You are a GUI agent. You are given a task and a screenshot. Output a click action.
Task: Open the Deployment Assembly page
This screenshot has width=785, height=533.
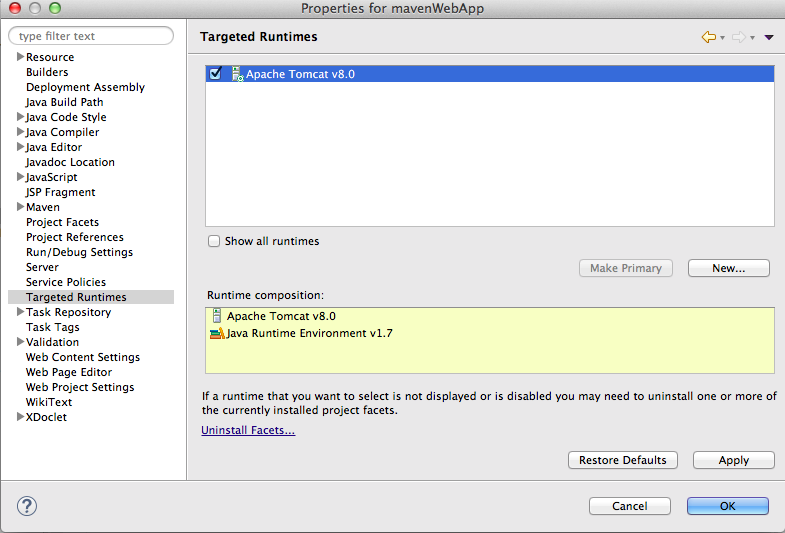pos(85,87)
